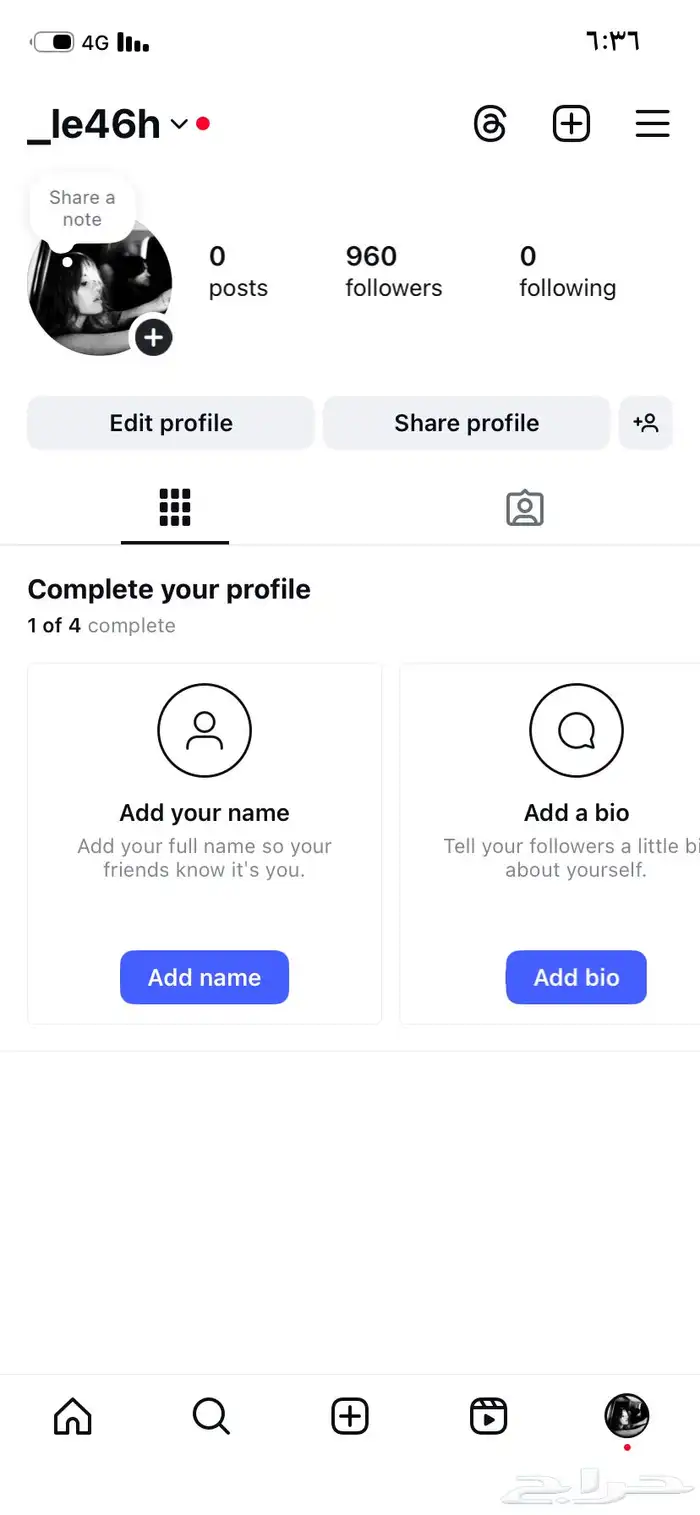Open the Search magnifier icon

tap(211, 1416)
